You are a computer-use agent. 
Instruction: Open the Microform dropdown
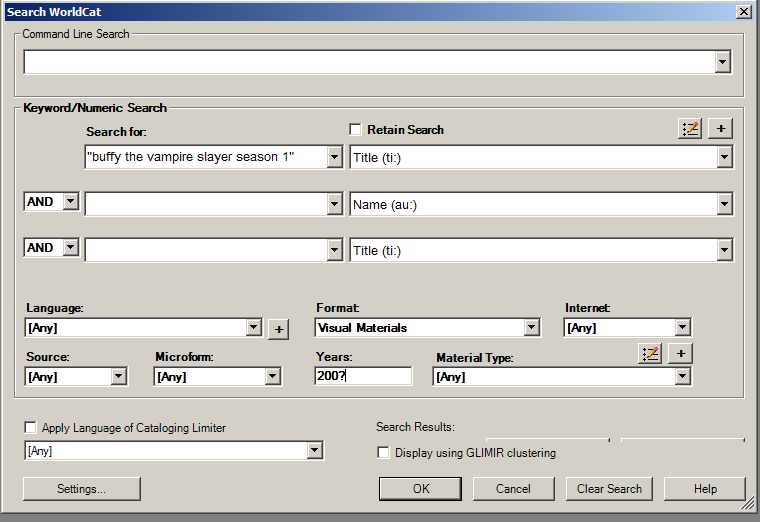coord(273,377)
